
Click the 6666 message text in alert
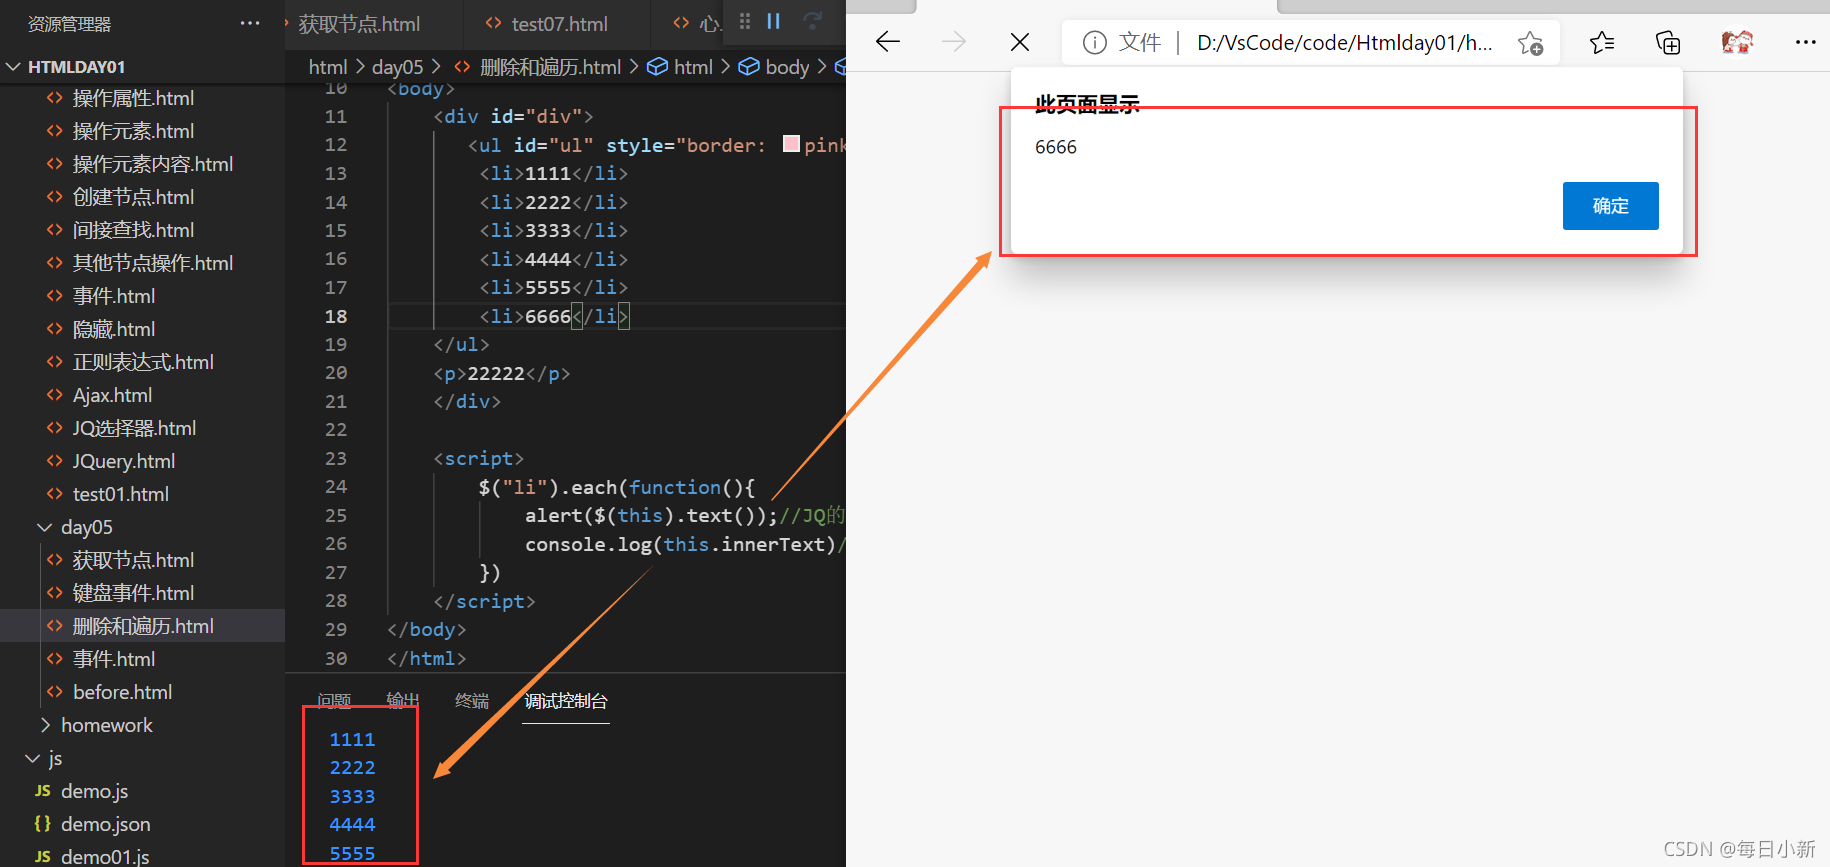click(x=1056, y=147)
